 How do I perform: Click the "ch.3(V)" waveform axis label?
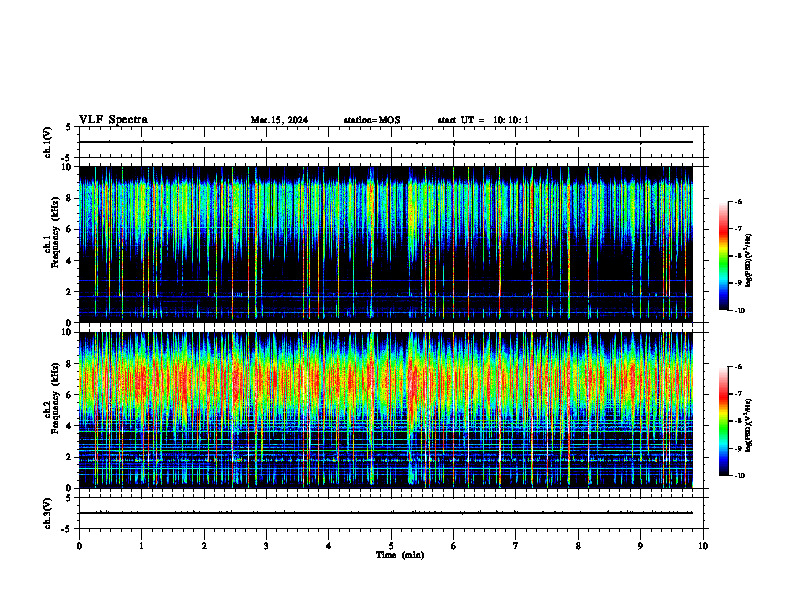(47, 513)
